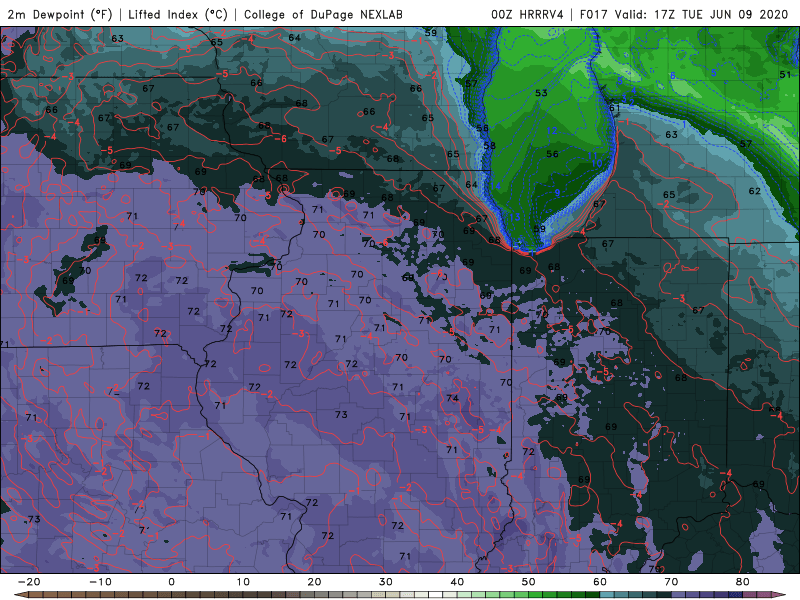Screen dimensions: 800x600
Task: Click the '40' color scale label
Action: (x=457, y=582)
